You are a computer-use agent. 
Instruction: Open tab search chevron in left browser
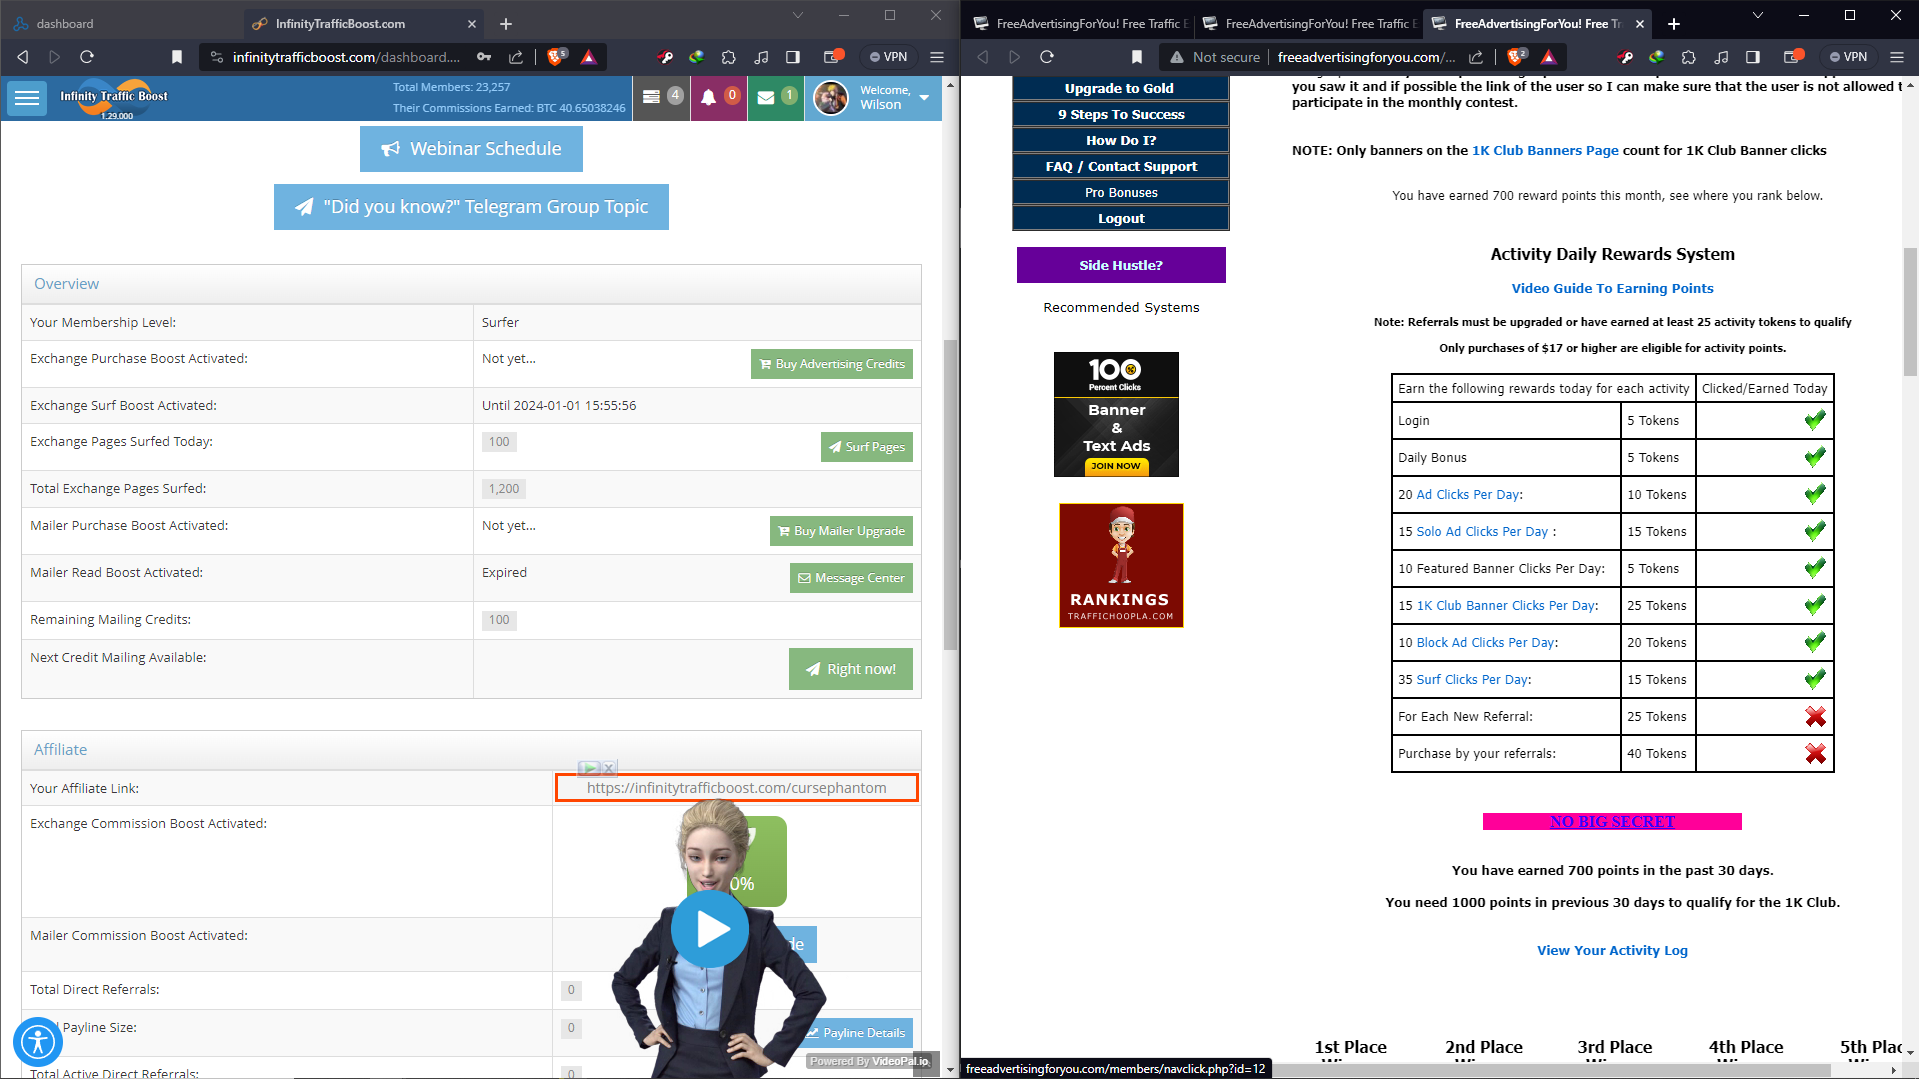797,15
